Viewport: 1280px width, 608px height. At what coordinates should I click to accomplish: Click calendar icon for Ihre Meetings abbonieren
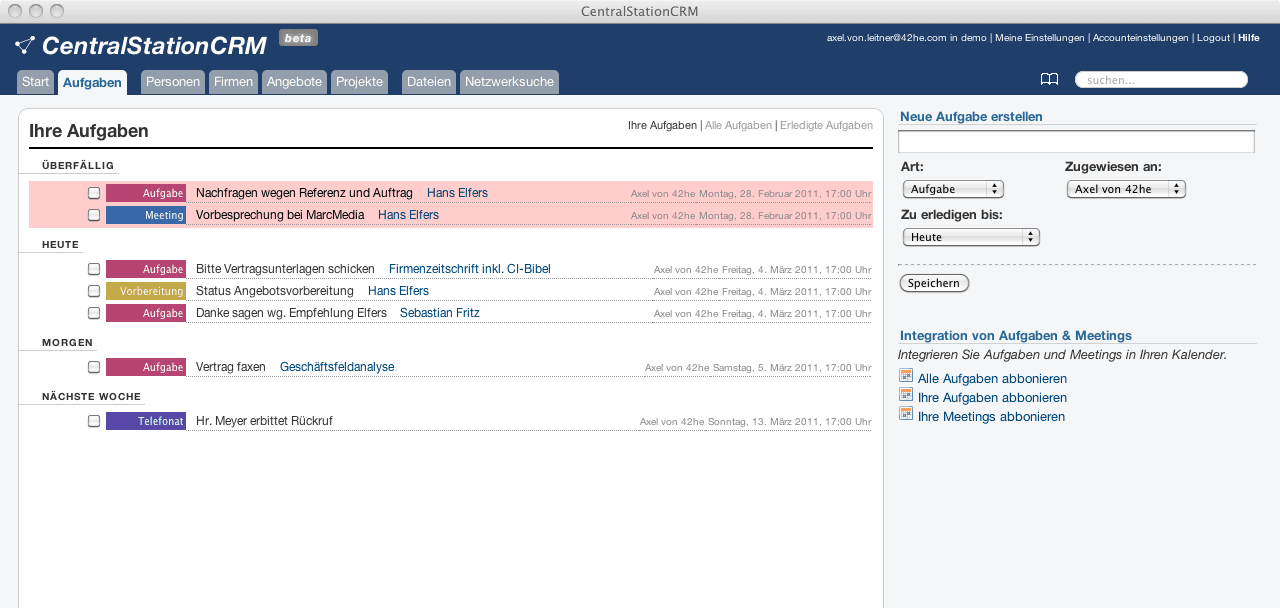point(906,414)
